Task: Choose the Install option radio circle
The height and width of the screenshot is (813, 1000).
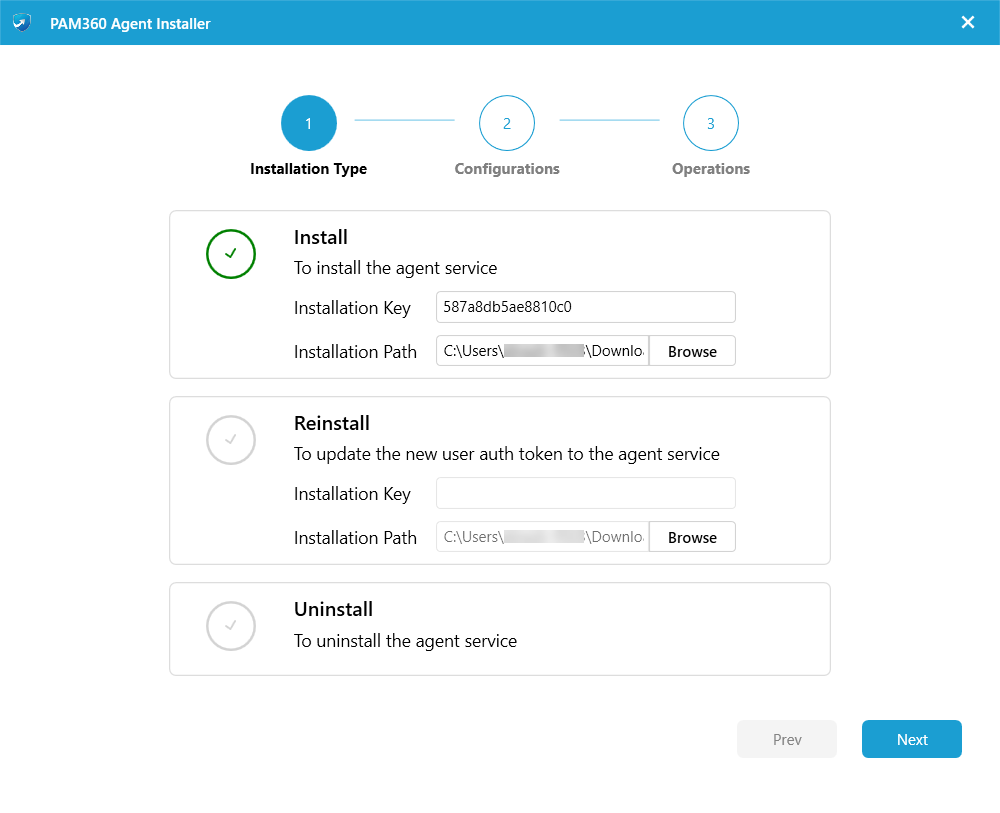Action: coord(231,254)
